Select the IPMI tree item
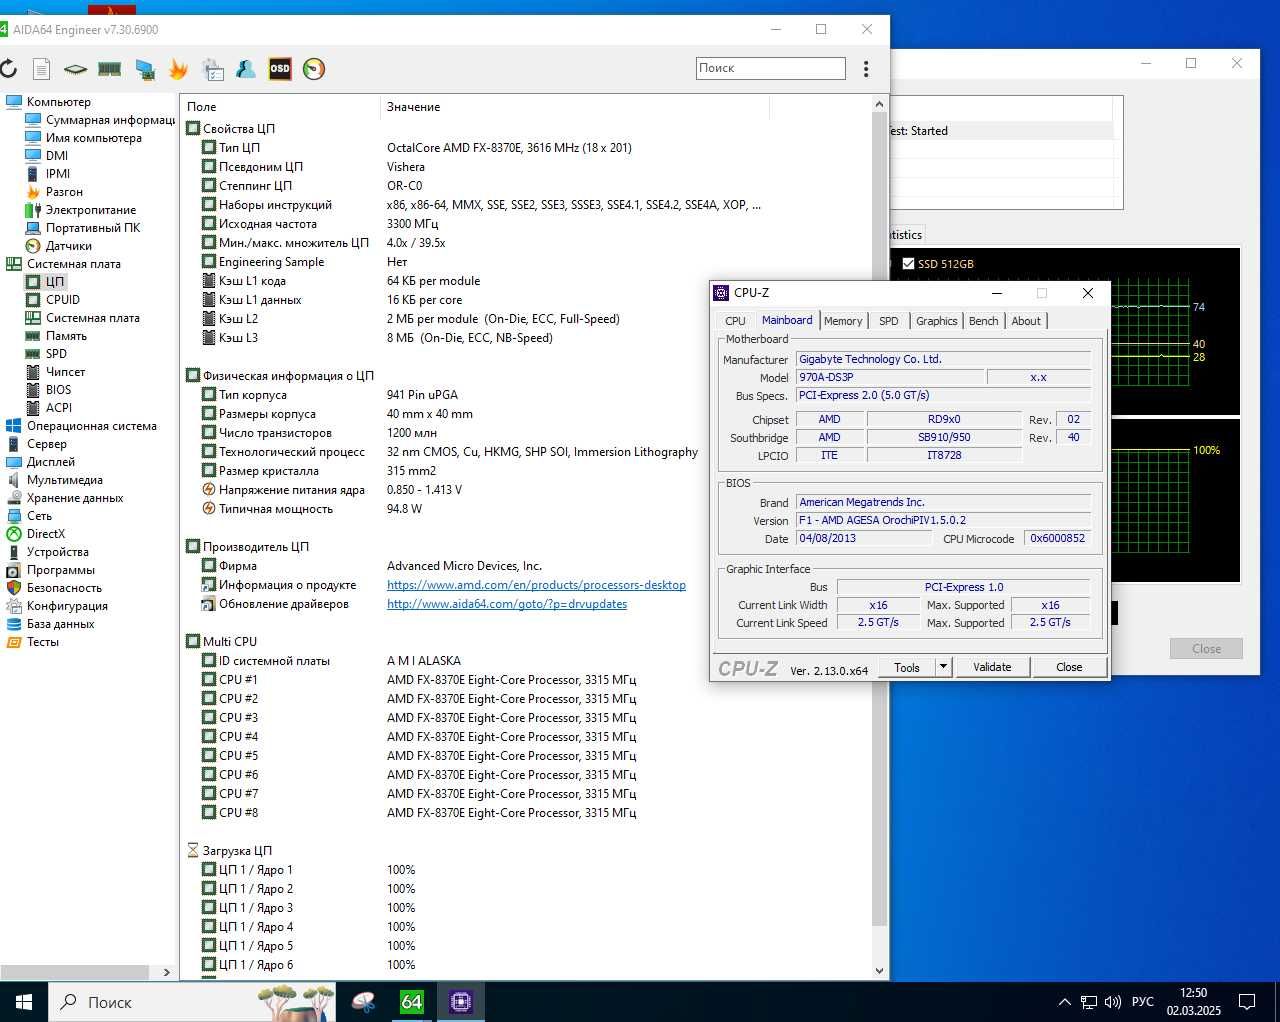 [58, 174]
